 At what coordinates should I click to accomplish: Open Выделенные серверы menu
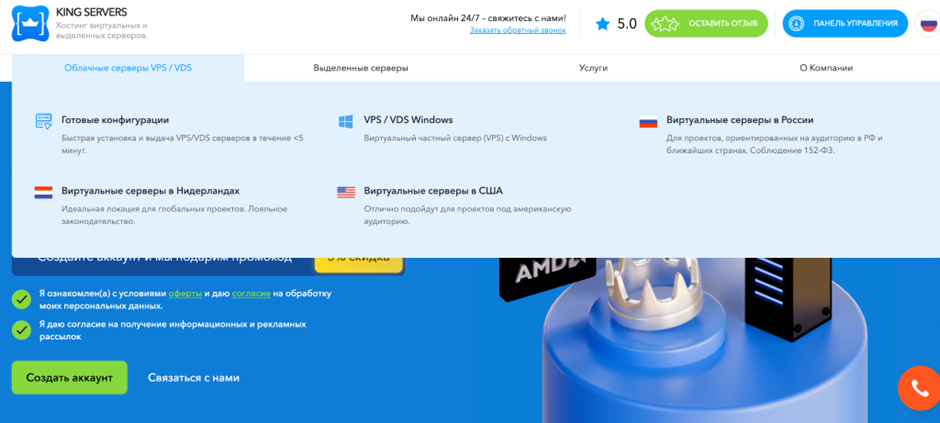pos(361,68)
